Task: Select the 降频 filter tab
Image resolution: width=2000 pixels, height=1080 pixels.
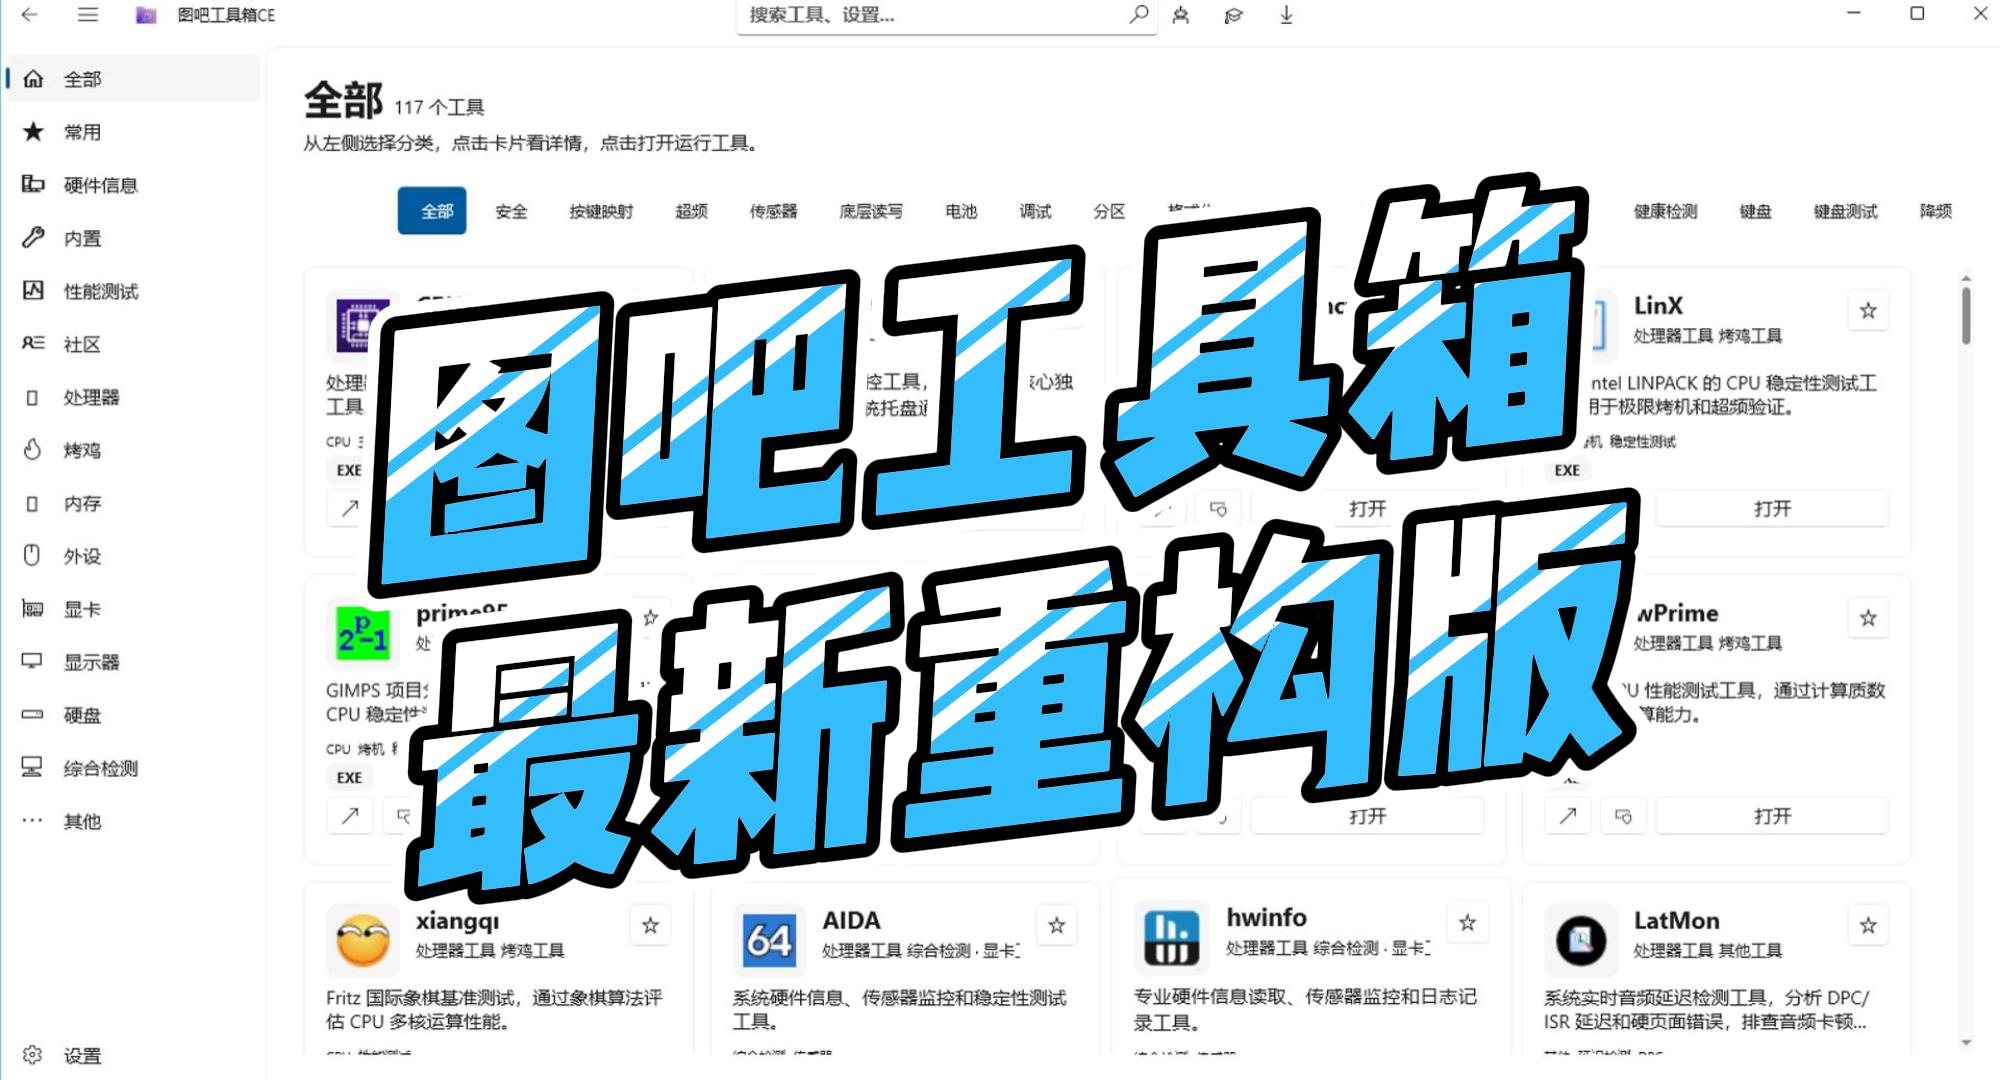Action: tap(1936, 211)
